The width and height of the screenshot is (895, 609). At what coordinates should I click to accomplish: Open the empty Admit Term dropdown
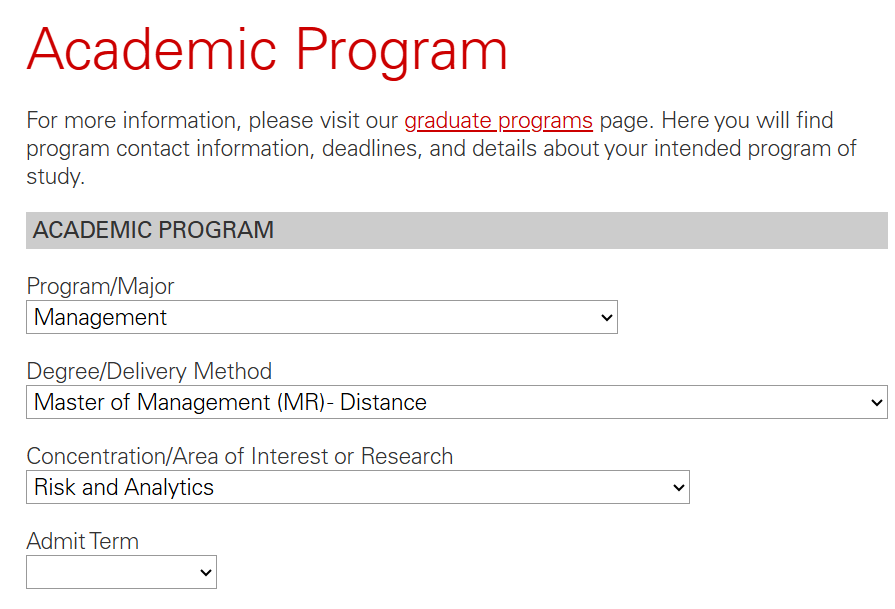tap(121, 573)
